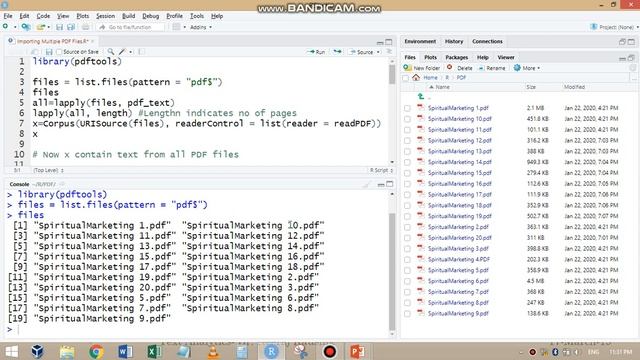The image size is (640, 360).
Task: Open the More dropdown in Files pane
Action: tap(527, 68)
